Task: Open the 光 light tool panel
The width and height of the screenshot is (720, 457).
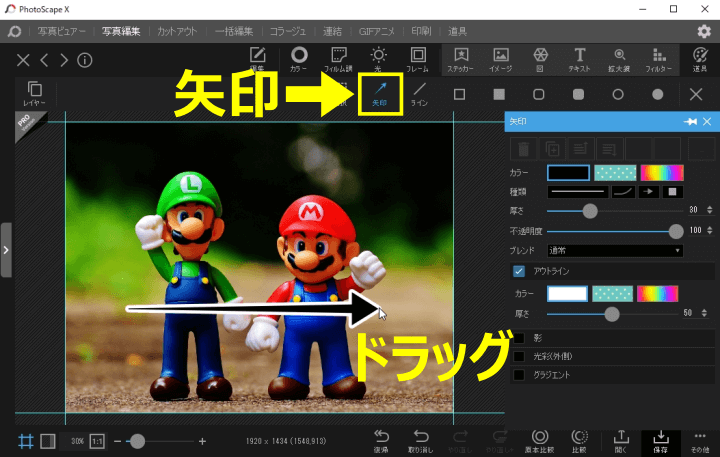Action: click(x=378, y=59)
